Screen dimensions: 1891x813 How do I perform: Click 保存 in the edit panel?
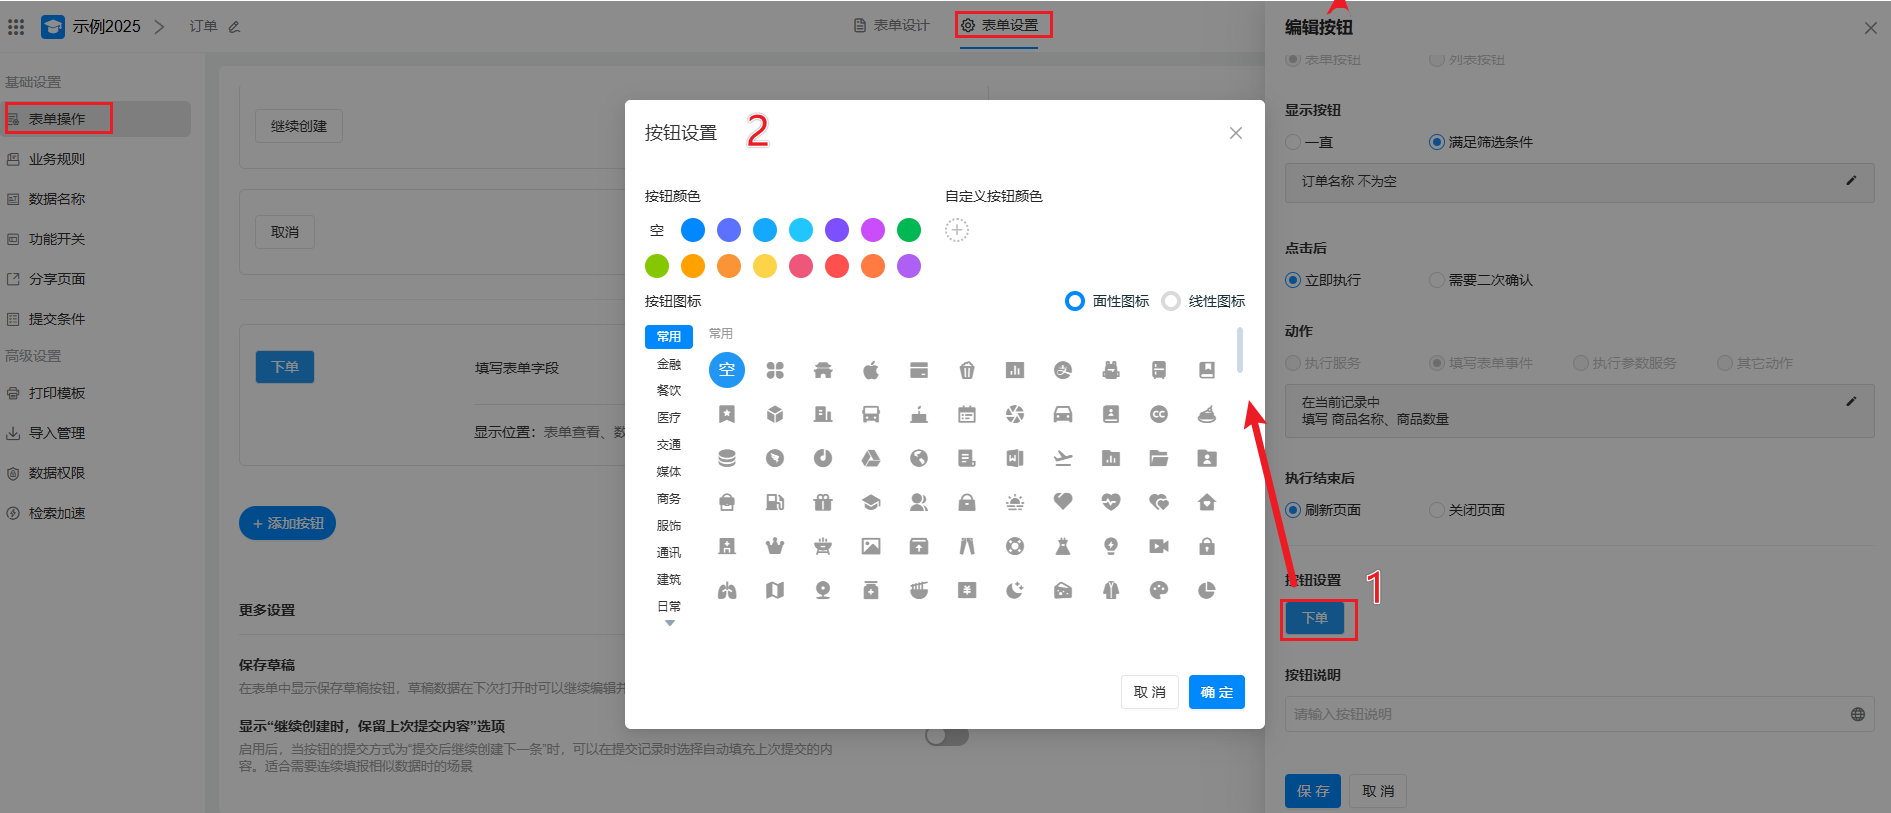click(x=1312, y=791)
